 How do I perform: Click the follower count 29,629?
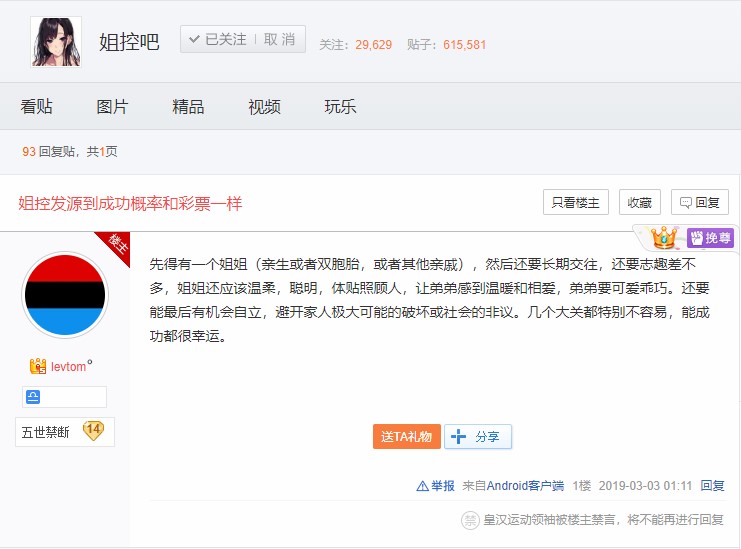(373, 45)
